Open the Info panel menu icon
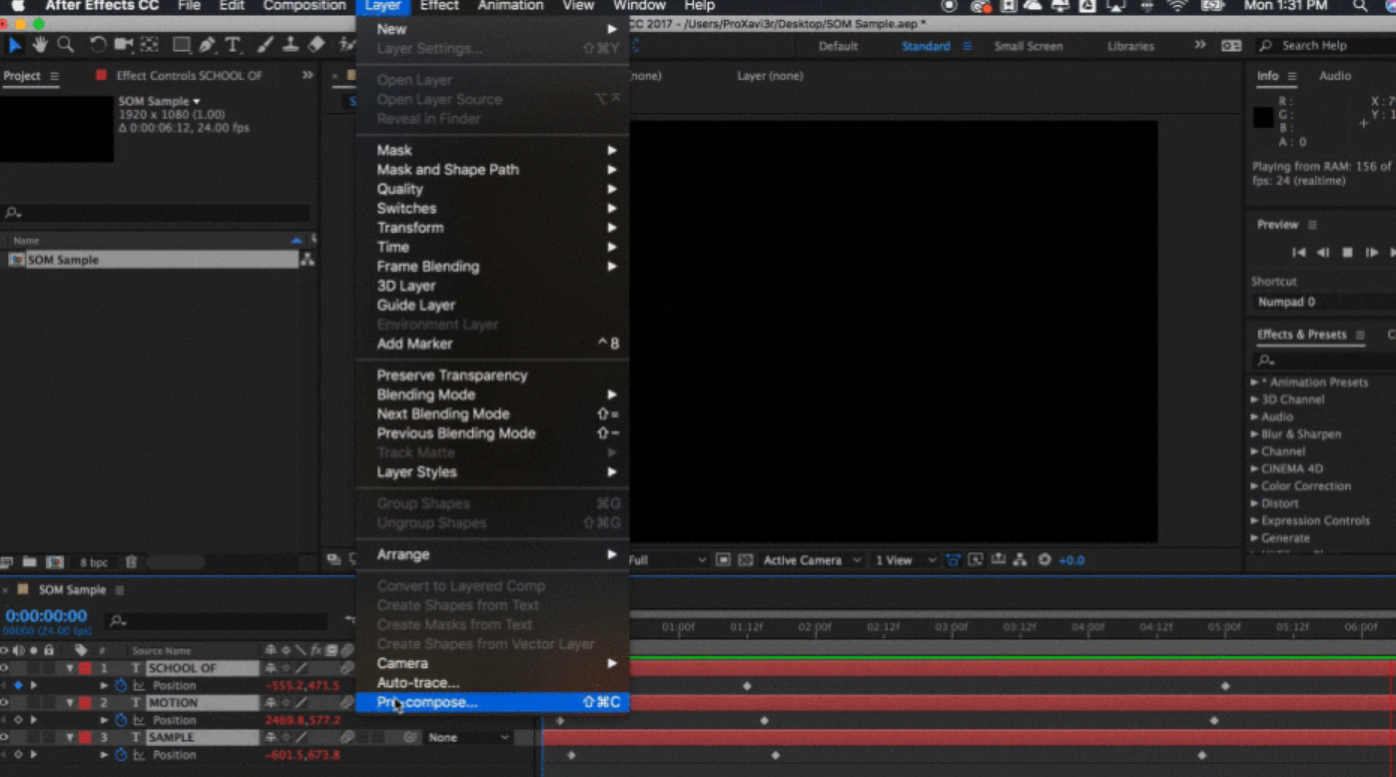This screenshot has width=1396, height=777. pyautogui.click(x=1292, y=76)
